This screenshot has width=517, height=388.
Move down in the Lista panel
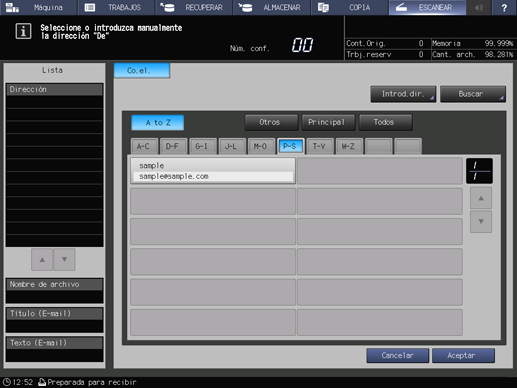pyautogui.click(x=64, y=259)
